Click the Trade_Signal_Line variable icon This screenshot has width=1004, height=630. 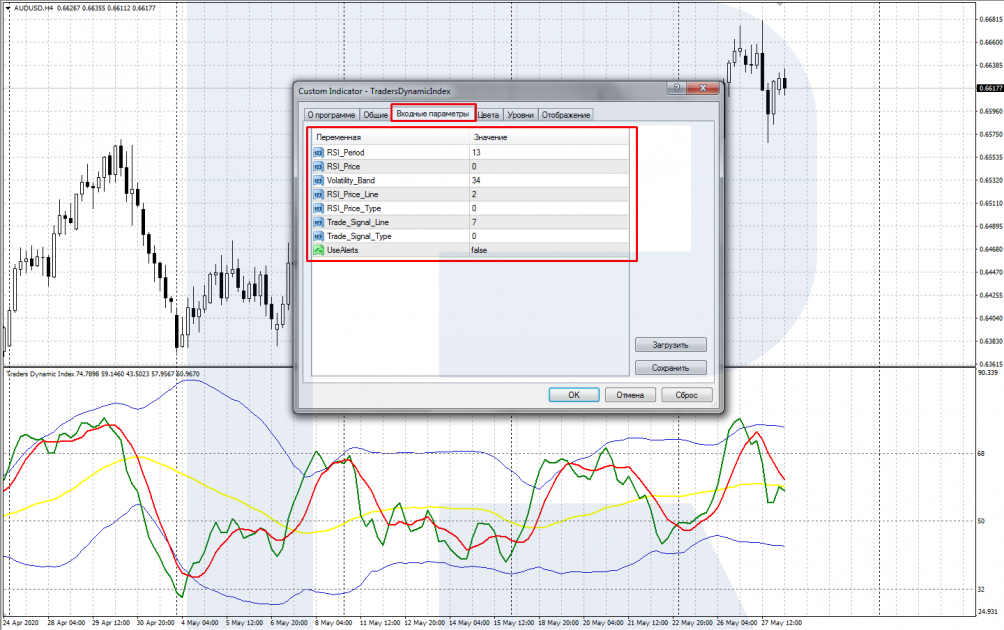[318, 222]
